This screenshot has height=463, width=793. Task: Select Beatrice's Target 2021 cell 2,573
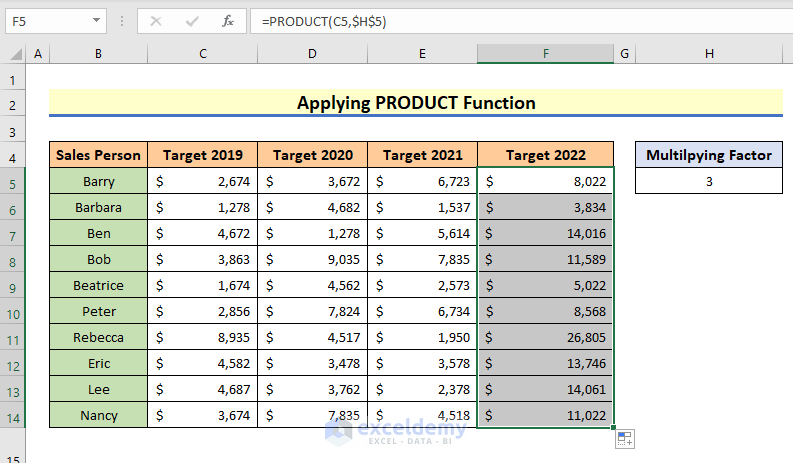[x=422, y=285]
